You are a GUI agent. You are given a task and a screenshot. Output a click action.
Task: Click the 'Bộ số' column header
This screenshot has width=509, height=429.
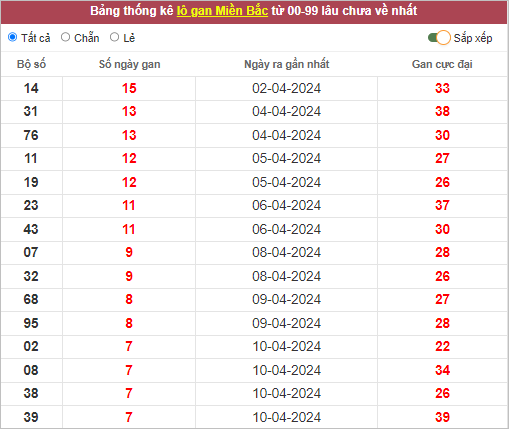(31, 64)
